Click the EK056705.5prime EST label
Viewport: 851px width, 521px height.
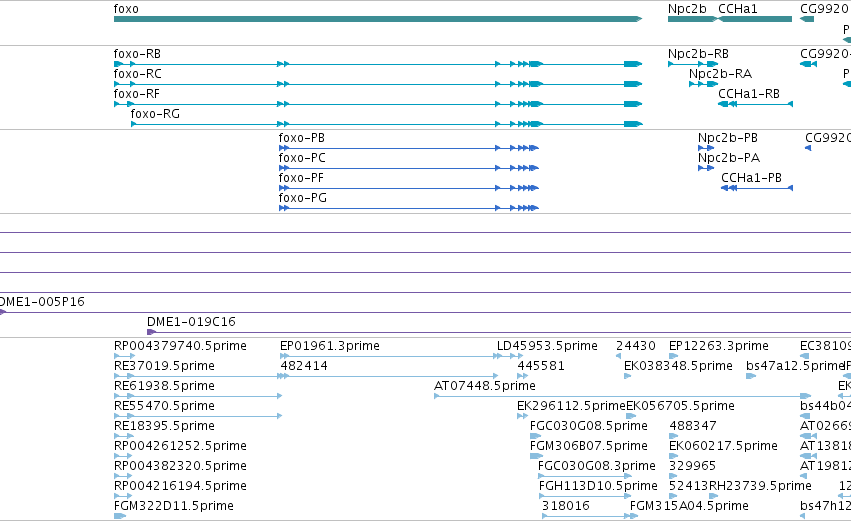[681, 406]
